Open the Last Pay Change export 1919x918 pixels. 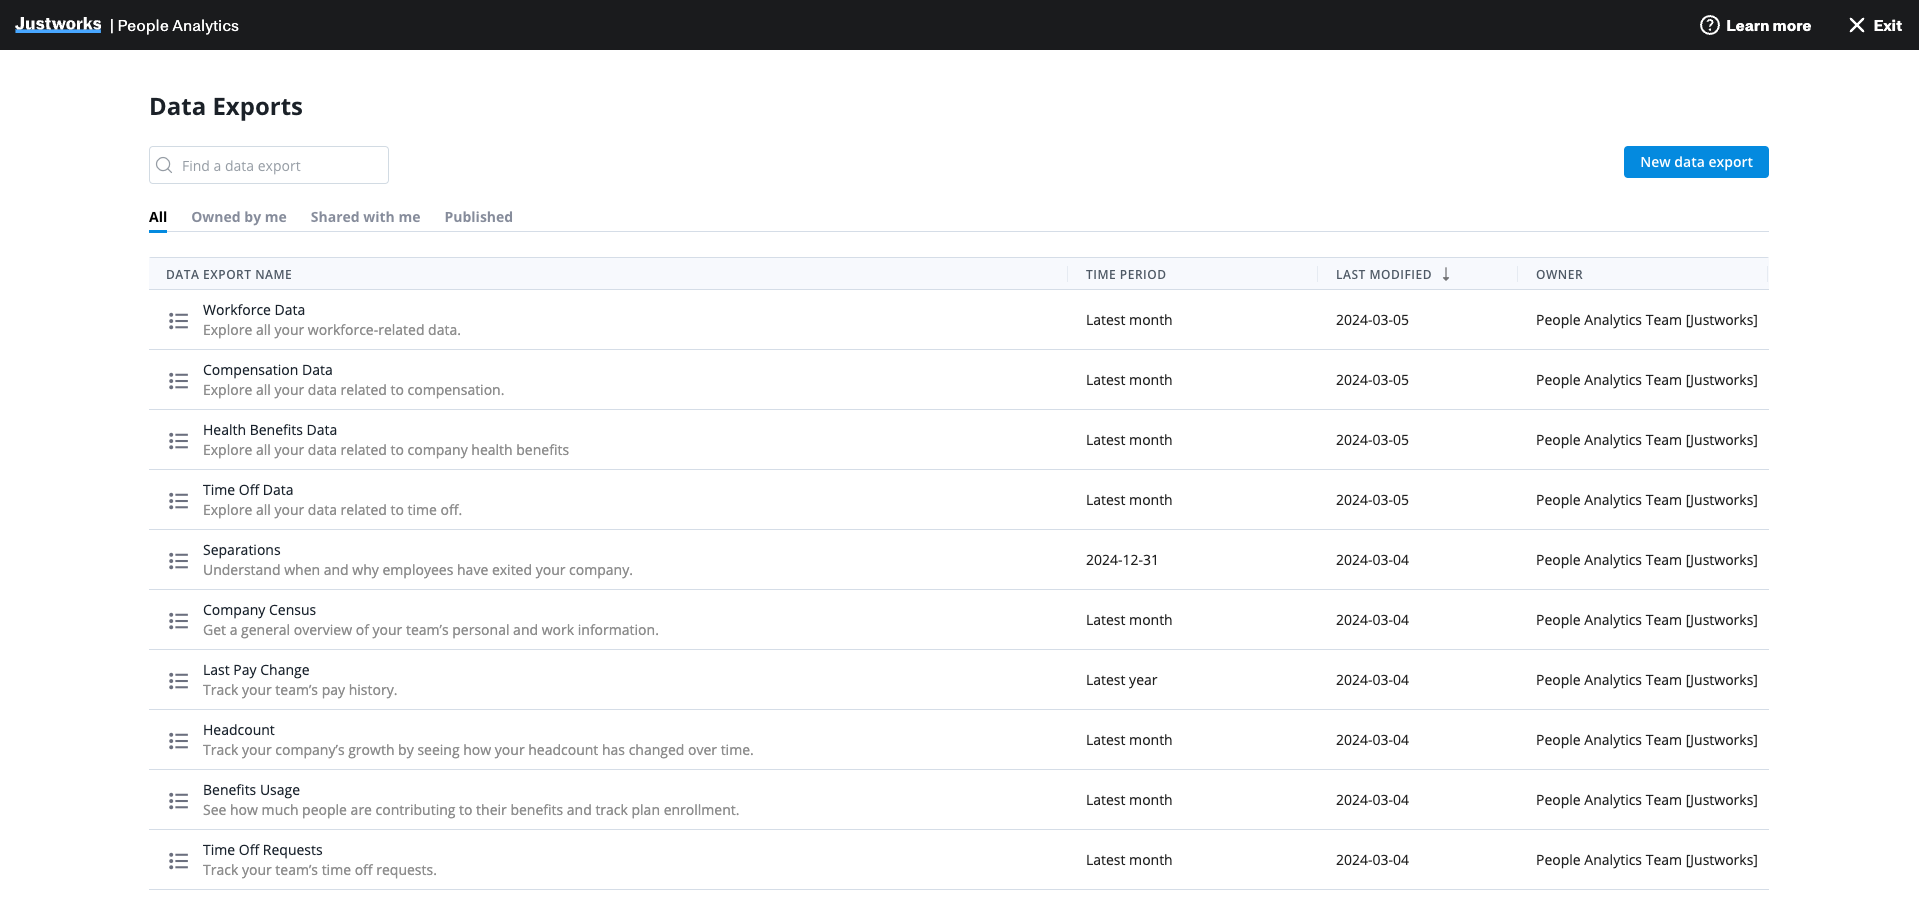click(x=256, y=670)
